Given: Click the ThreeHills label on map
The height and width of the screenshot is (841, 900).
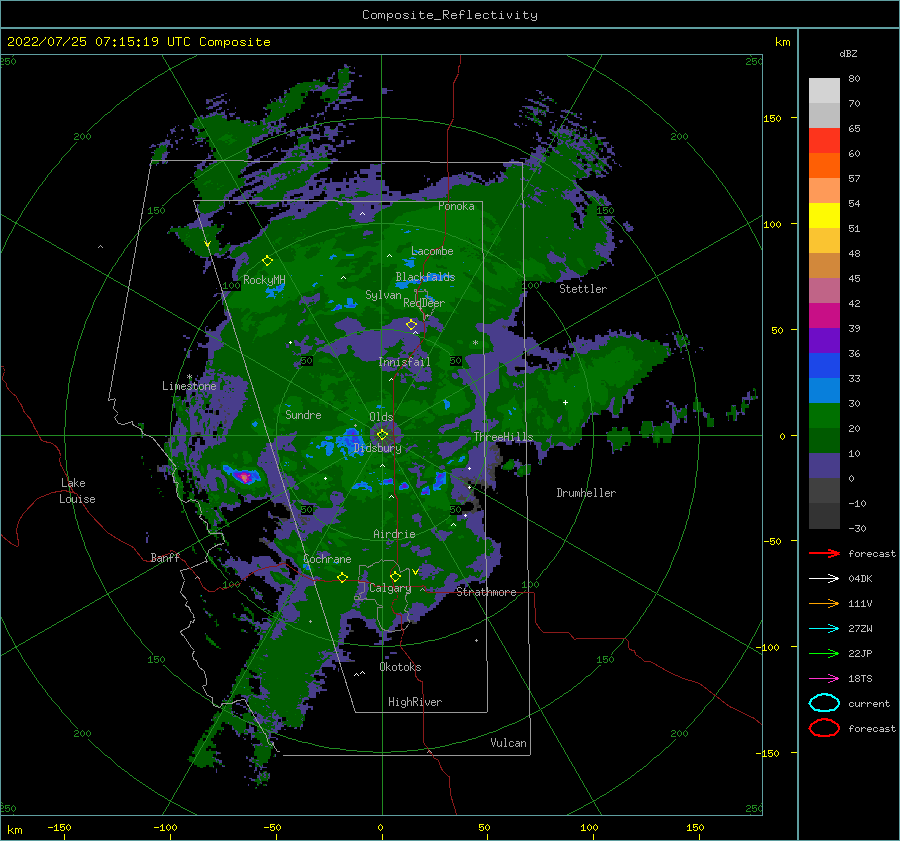Looking at the screenshot, I should pos(503,437).
